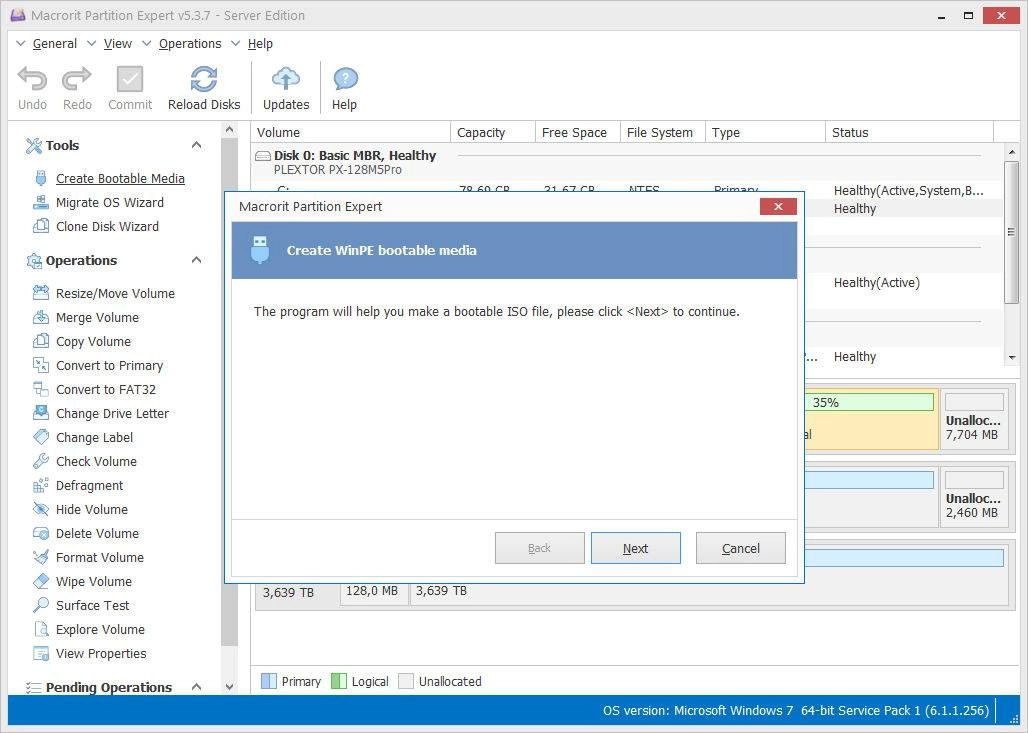Click the Check Volume wrench icon
Image resolution: width=1028 pixels, height=733 pixels.
(41, 462)
